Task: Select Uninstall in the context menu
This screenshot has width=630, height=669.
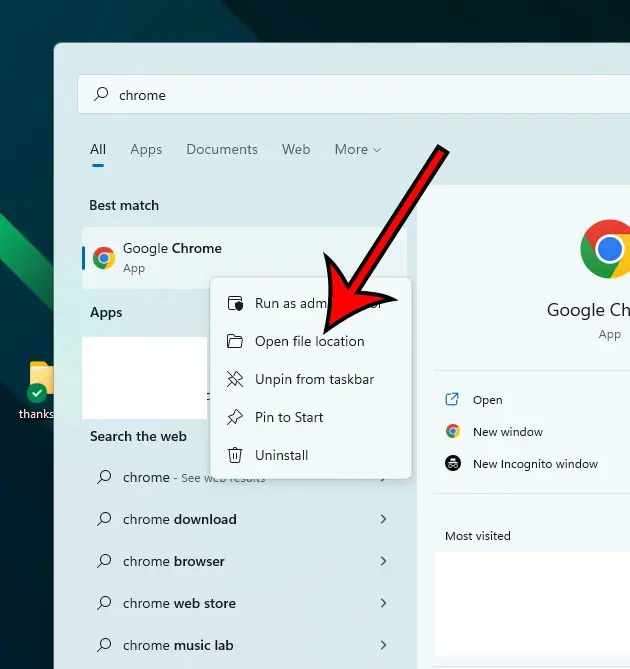Action: (281, 455)
